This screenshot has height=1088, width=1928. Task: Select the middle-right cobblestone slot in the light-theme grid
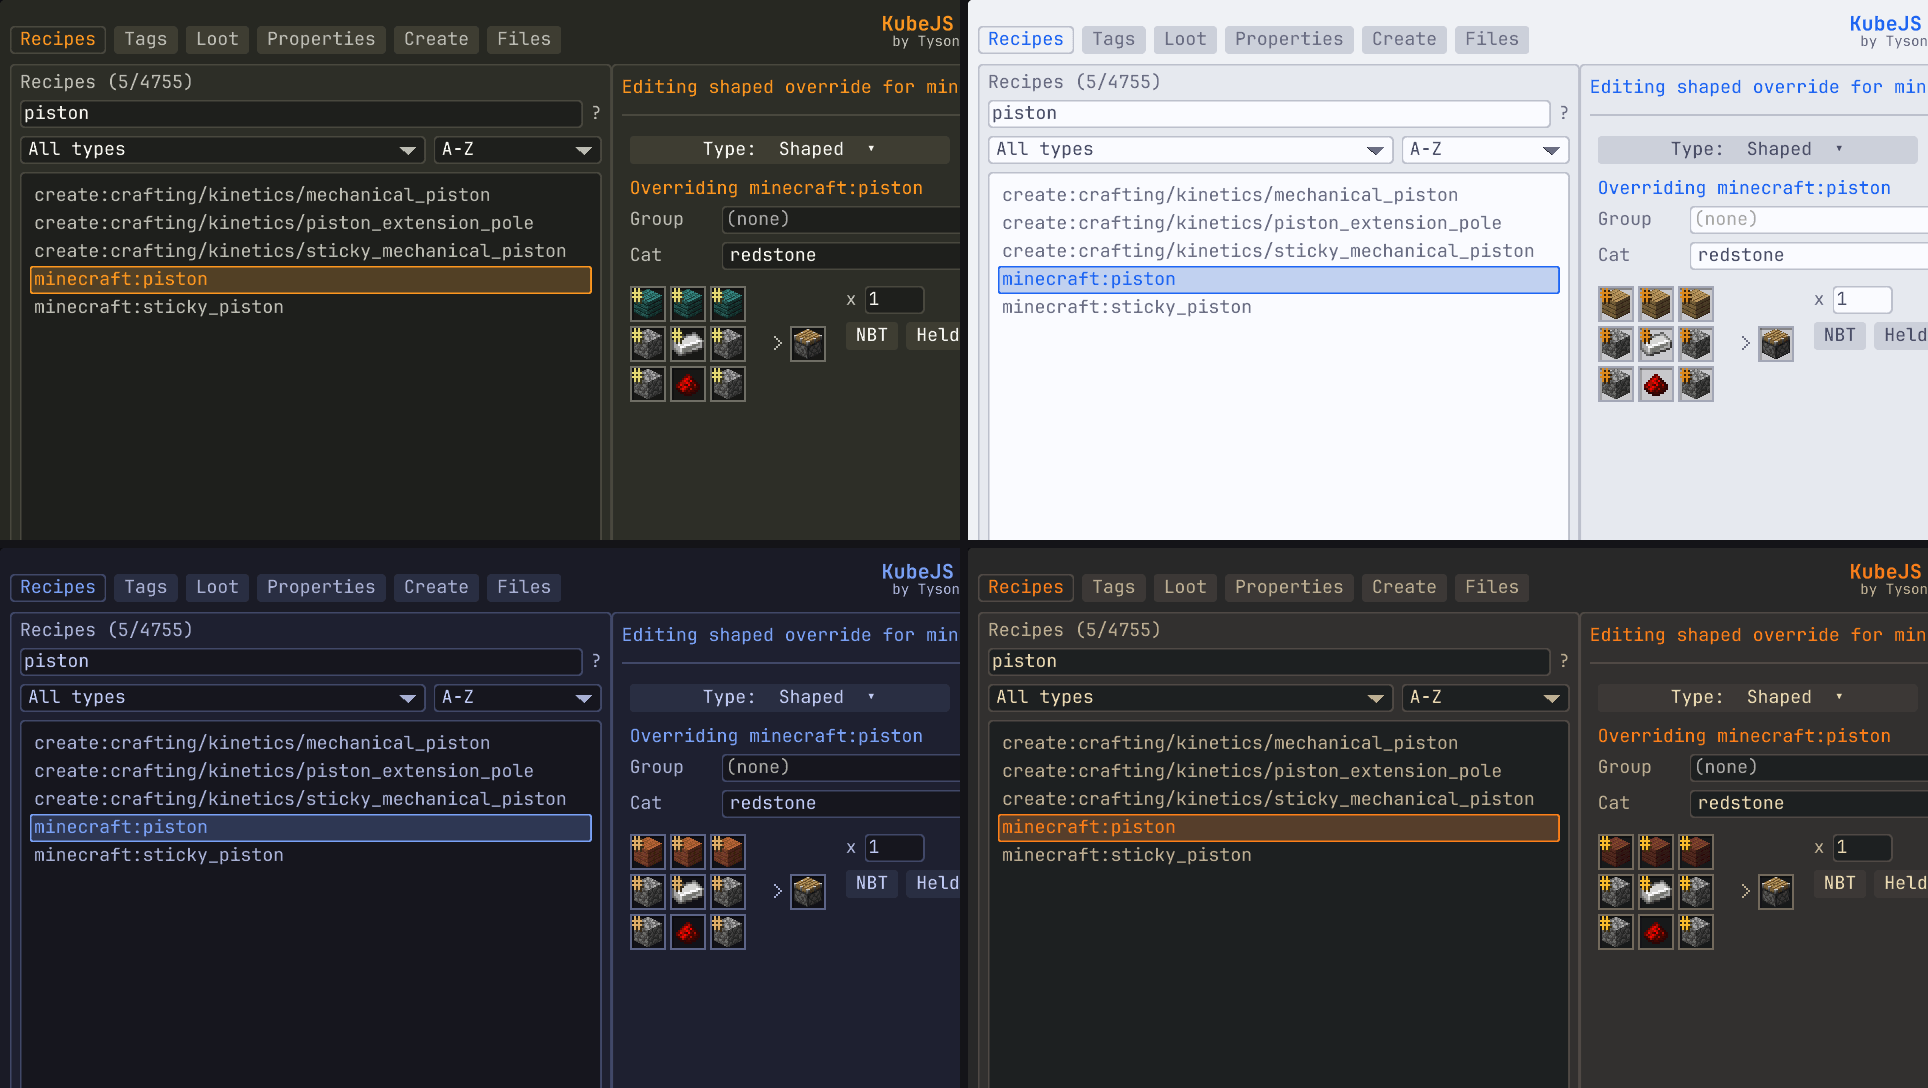(x=1696, y=344)
